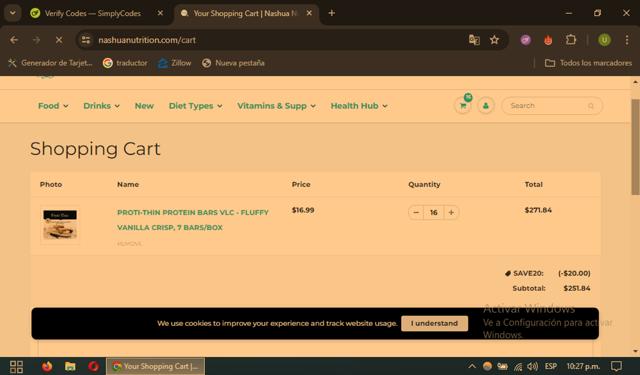
Task: Launch Firefox from the taskbar
Action: [47, 366]
